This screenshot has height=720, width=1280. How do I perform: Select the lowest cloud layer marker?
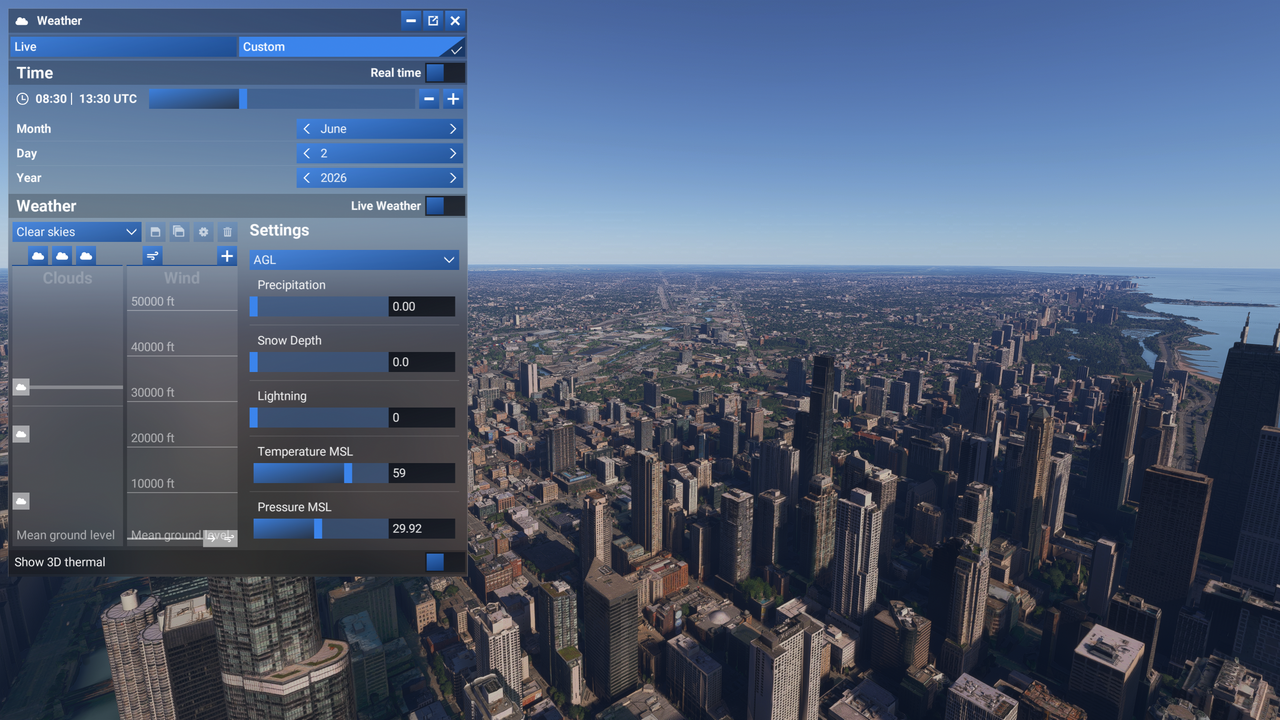(x=21, y=501)
